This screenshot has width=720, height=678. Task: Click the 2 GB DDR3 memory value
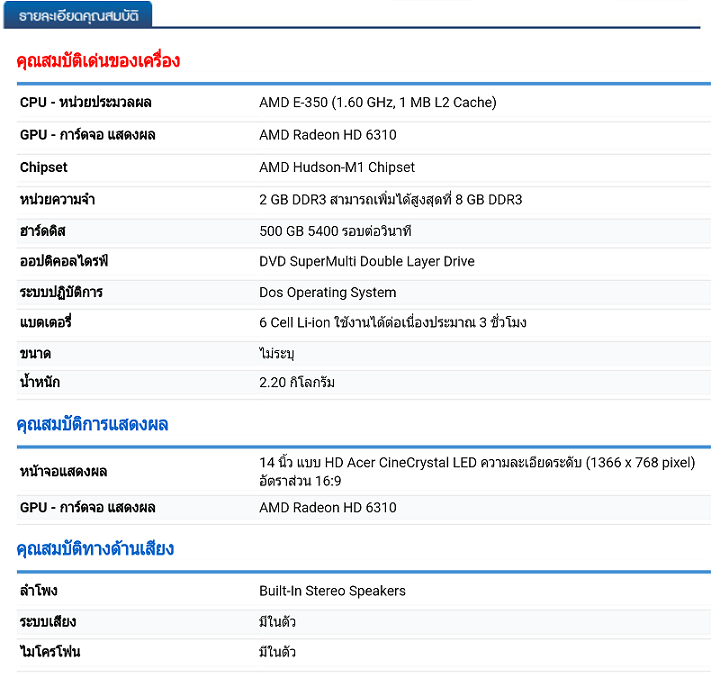(390, 200)
